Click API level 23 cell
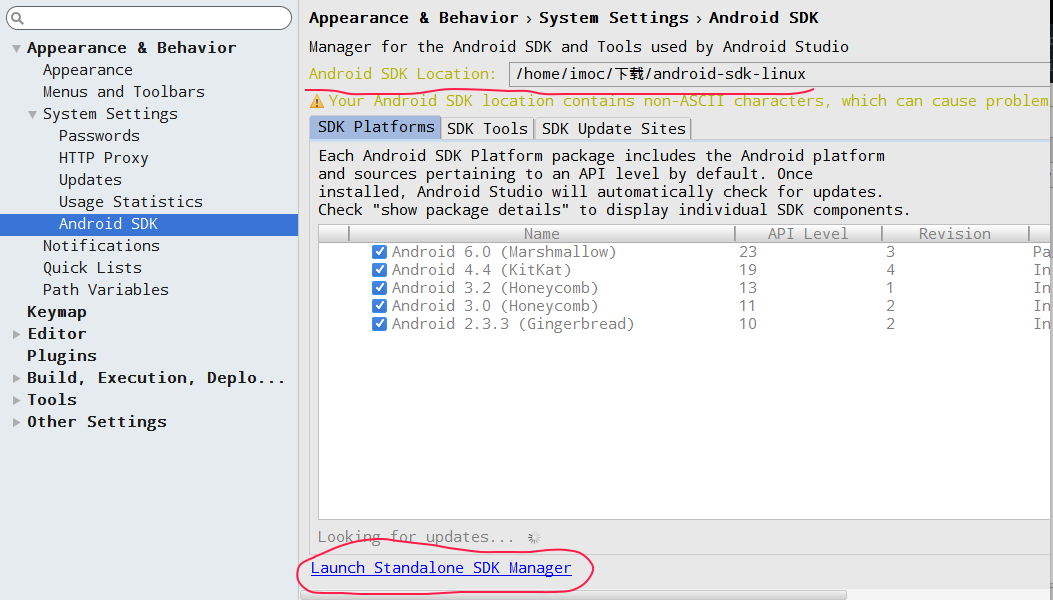 748,252
